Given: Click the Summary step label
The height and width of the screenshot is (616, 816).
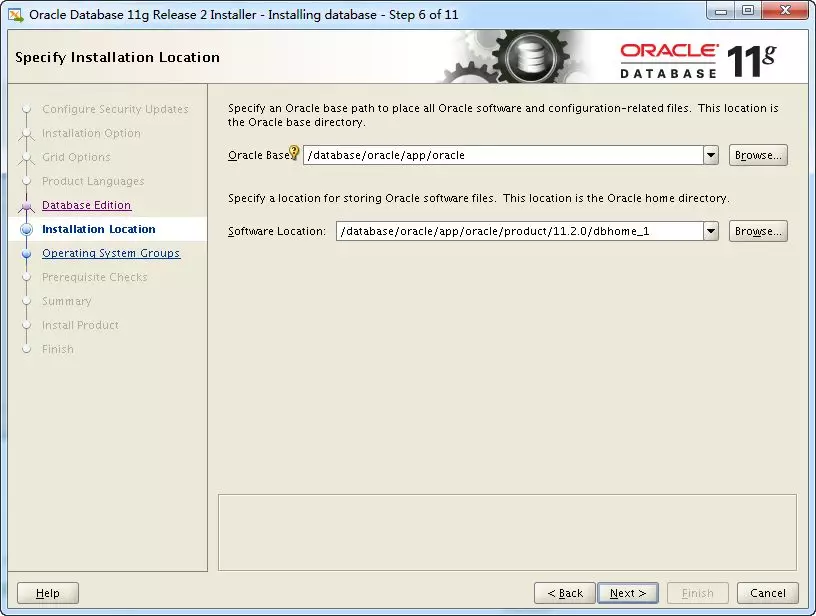Looking at the screenshot, I should 67,301.
